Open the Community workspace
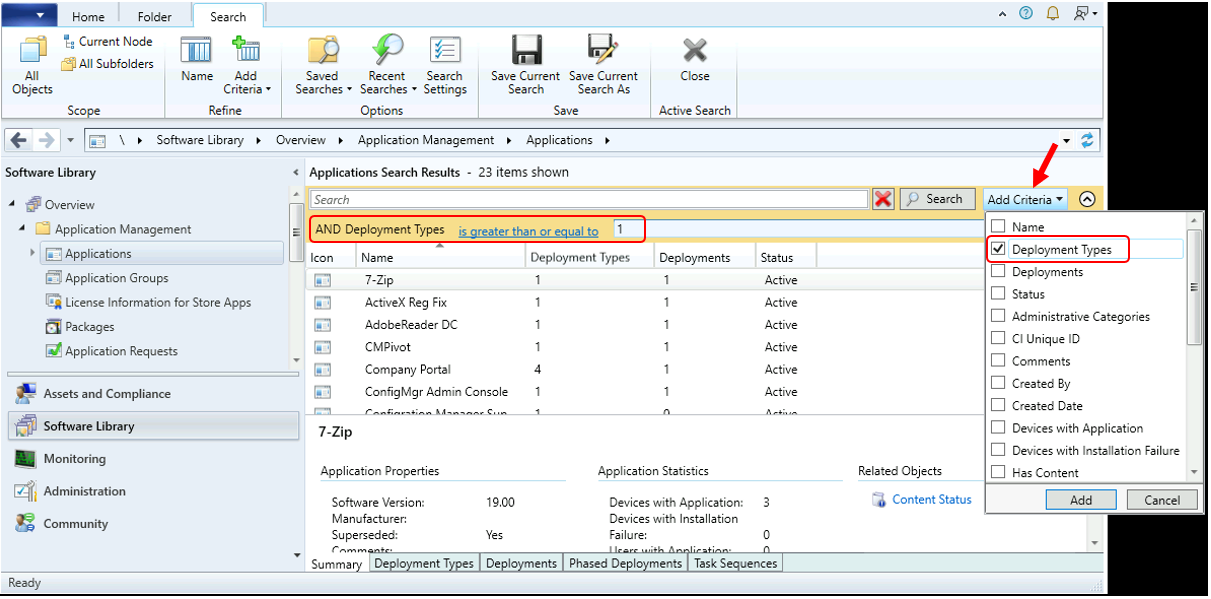 [24, 523]
